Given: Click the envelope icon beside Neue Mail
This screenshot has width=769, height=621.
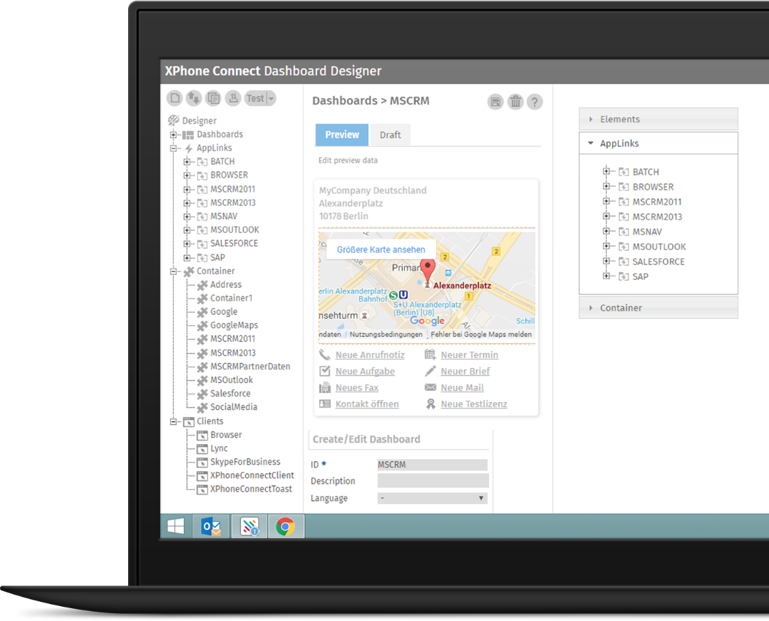Looking at the screenshot, I should 430,388.
